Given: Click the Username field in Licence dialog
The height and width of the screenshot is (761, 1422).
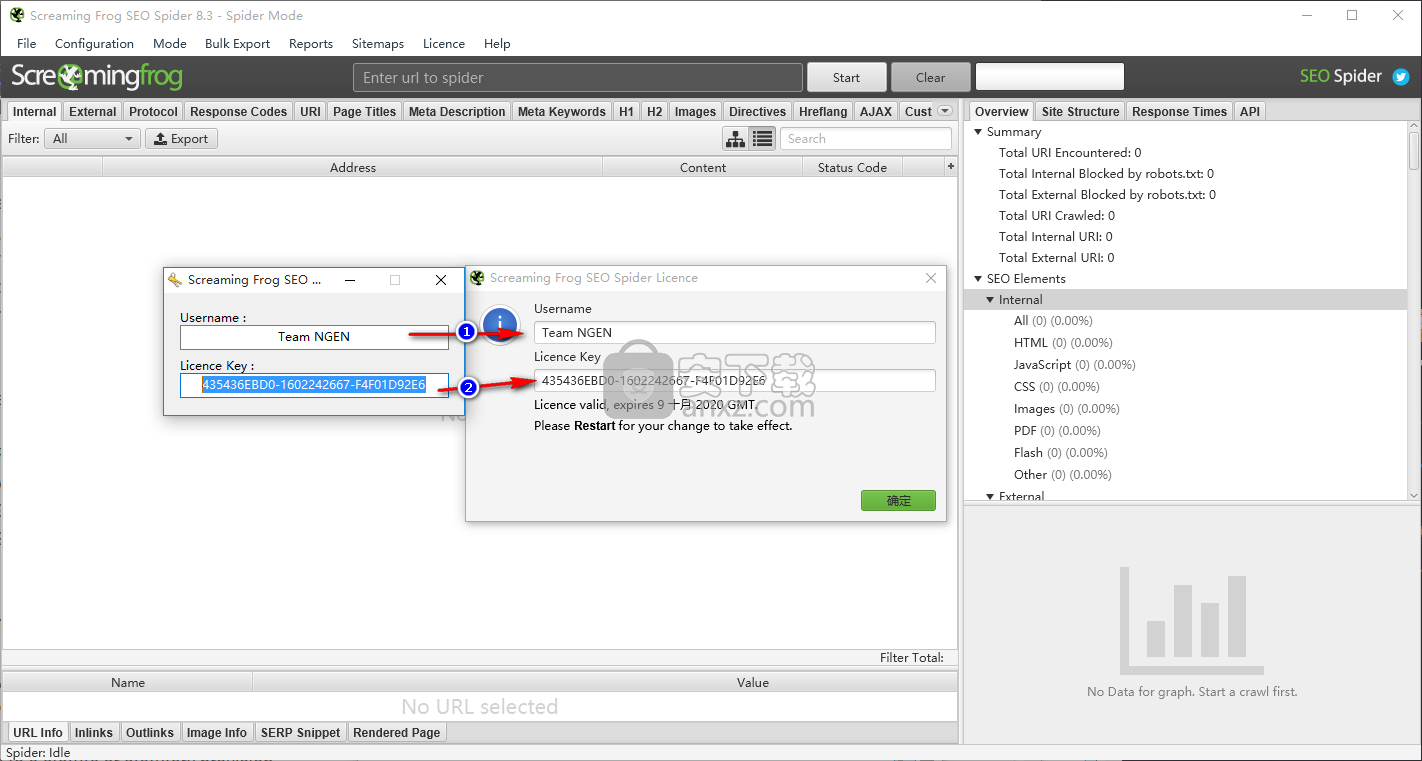Looking at the screenshot, I should pyautogui.click(x=735, y=333).
